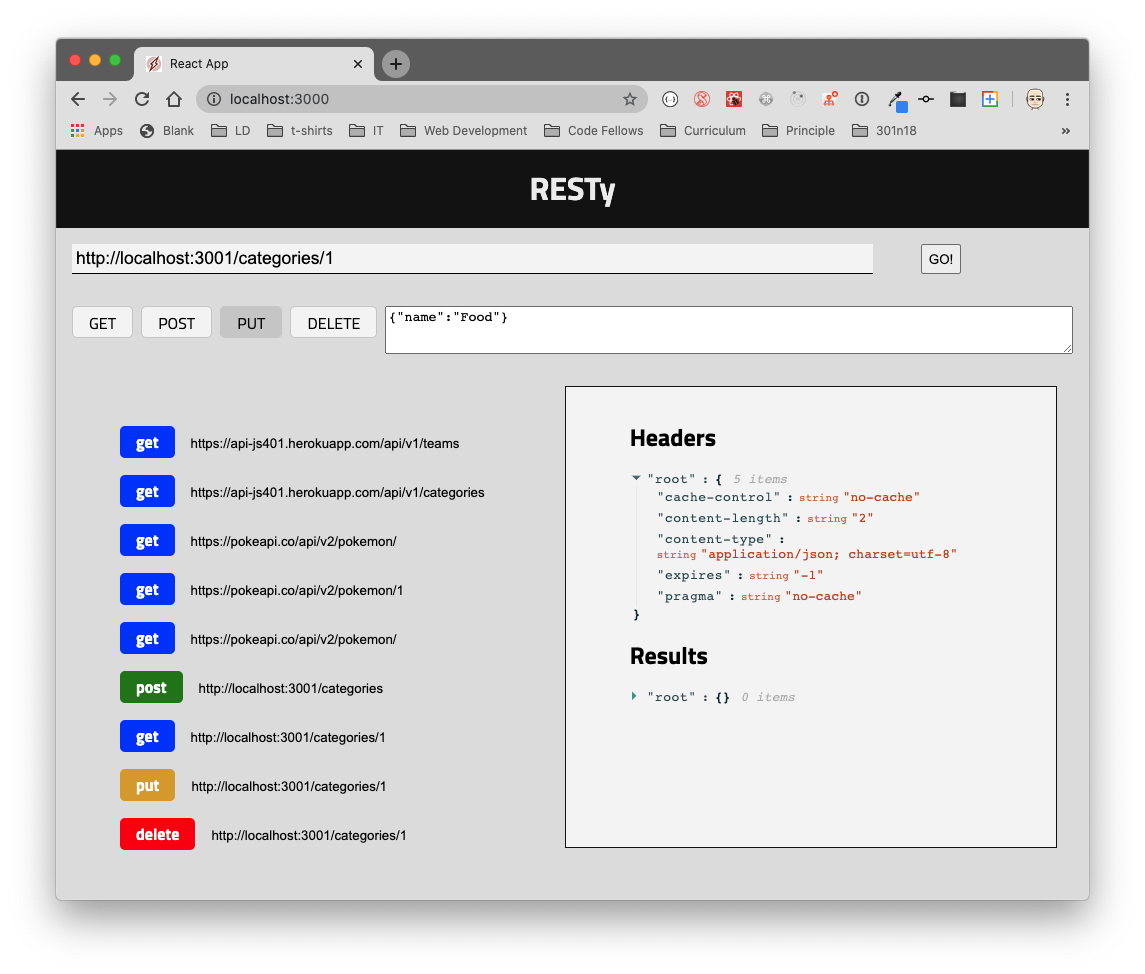Screen dimensions: 1145x974
Task: Click the green post icon for localhost categories
Action: tap(151, 687)
